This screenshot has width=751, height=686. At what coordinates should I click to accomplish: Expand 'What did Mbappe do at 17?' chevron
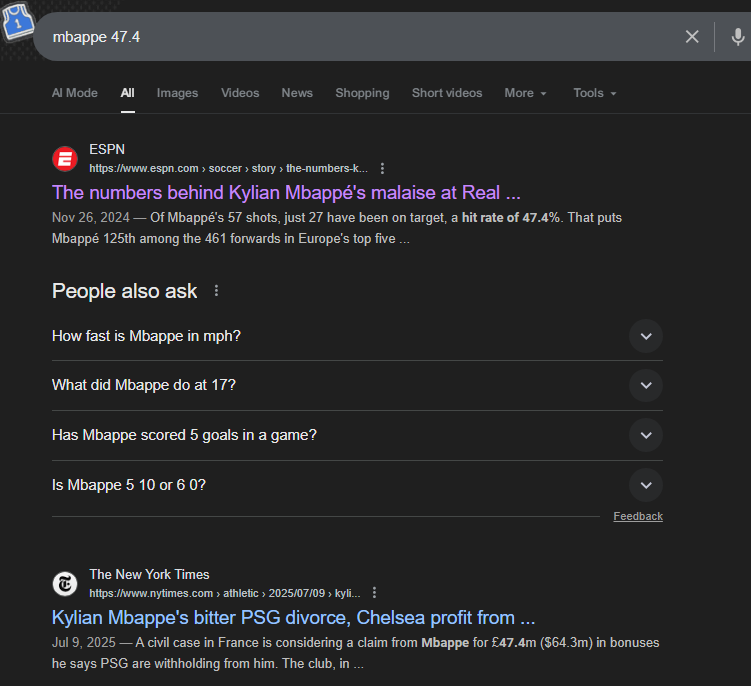pyautogui.click(x=646, y=385)
